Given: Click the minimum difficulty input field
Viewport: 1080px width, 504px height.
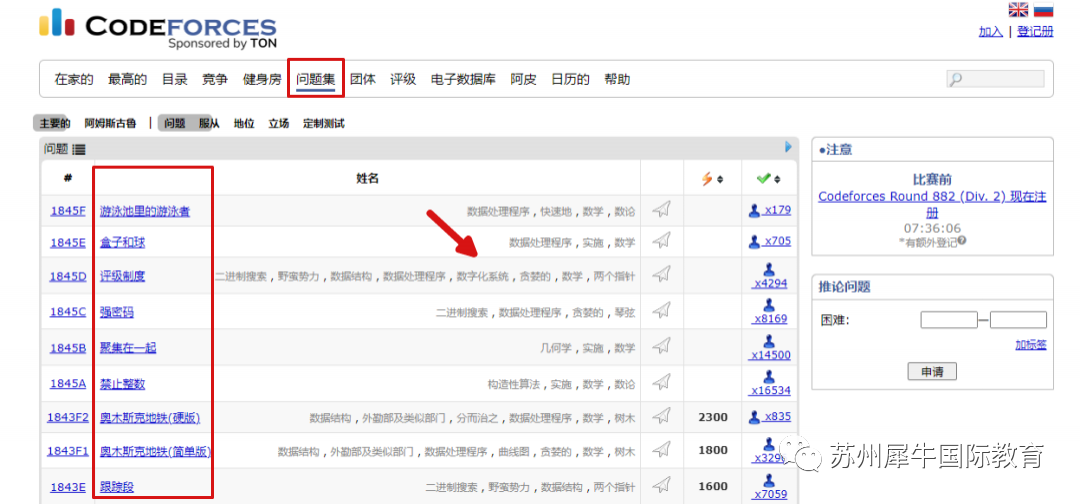Looking at the screenshot, I should 948,320.
